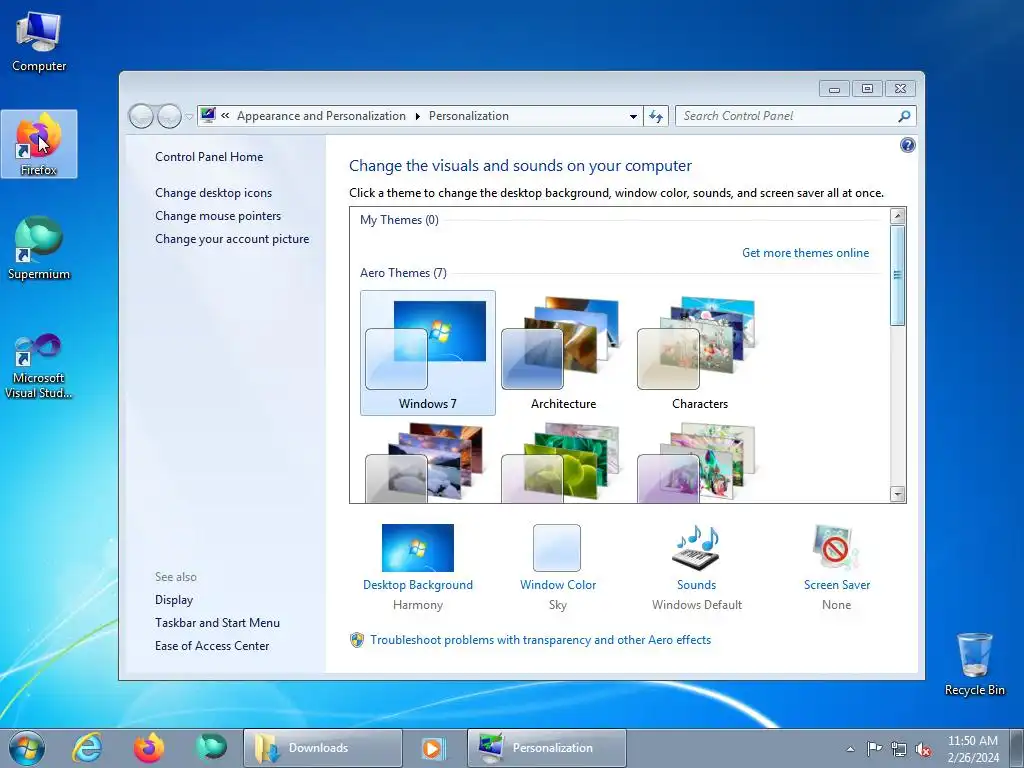Select the Firefox desktop shortcut

pos(39,144)
